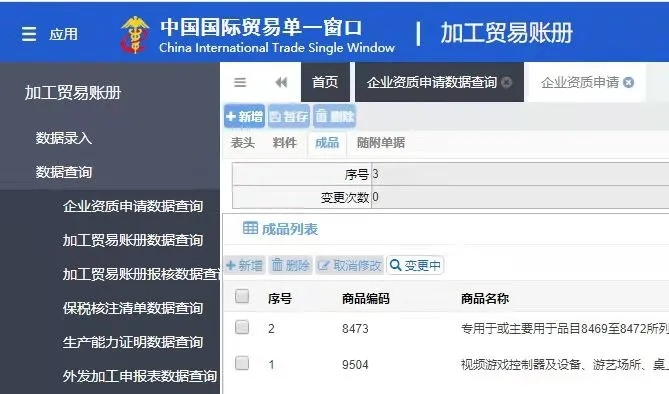Viewport: 669px width, 394px height.
Task: Switch to the 料件 tab
Action: pos(285,143)
